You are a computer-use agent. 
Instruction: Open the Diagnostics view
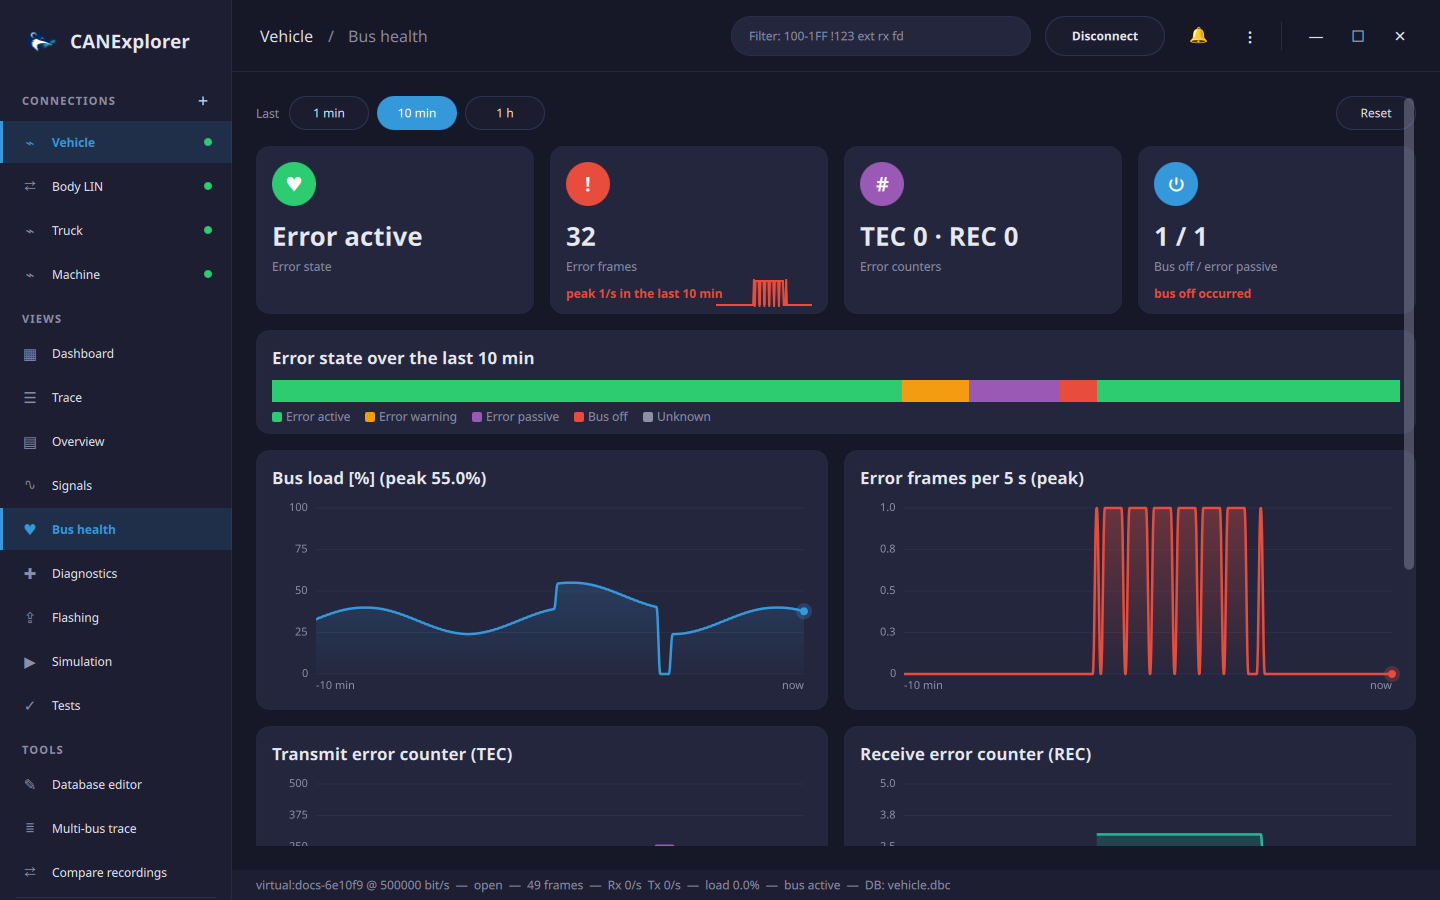116,574
